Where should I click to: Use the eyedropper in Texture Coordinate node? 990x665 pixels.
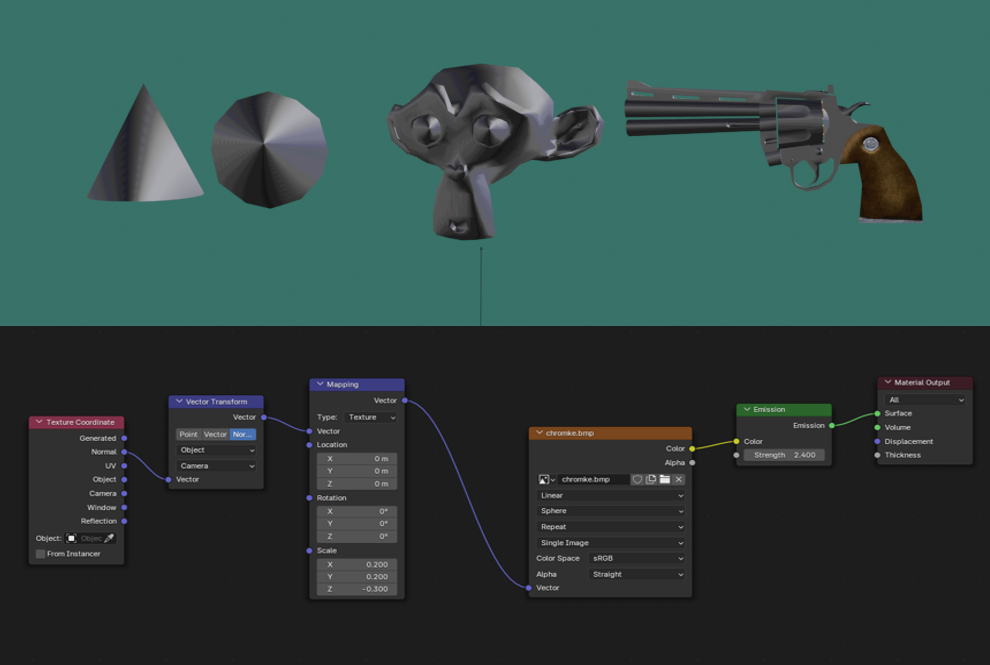(x=109, y=538)
